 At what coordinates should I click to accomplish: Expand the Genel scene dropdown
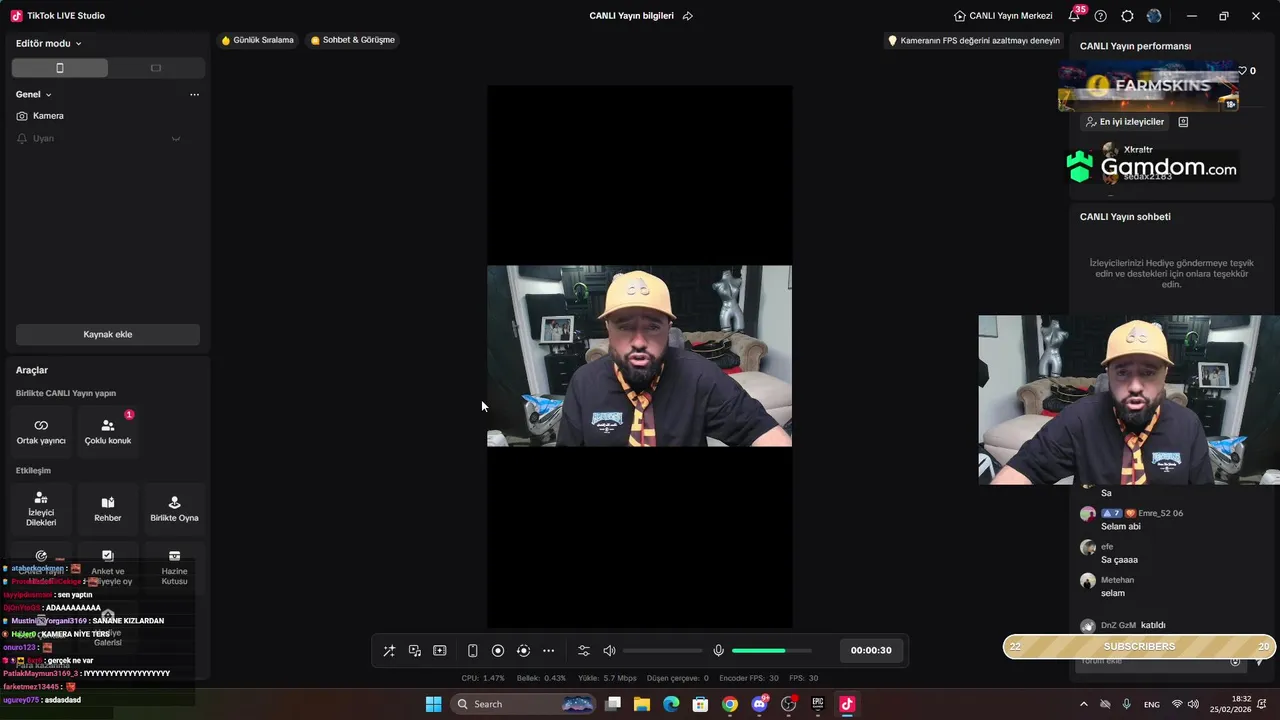pos(34,94)
